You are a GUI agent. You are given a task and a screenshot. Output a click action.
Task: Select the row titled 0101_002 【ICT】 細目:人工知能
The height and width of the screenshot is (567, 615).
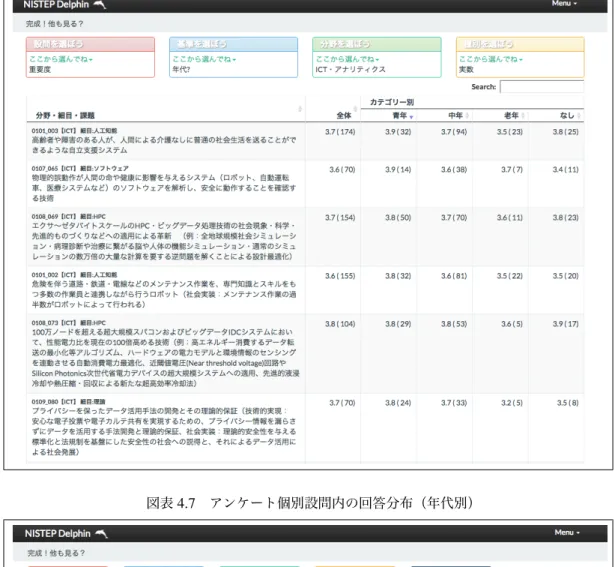pos(305,290)
